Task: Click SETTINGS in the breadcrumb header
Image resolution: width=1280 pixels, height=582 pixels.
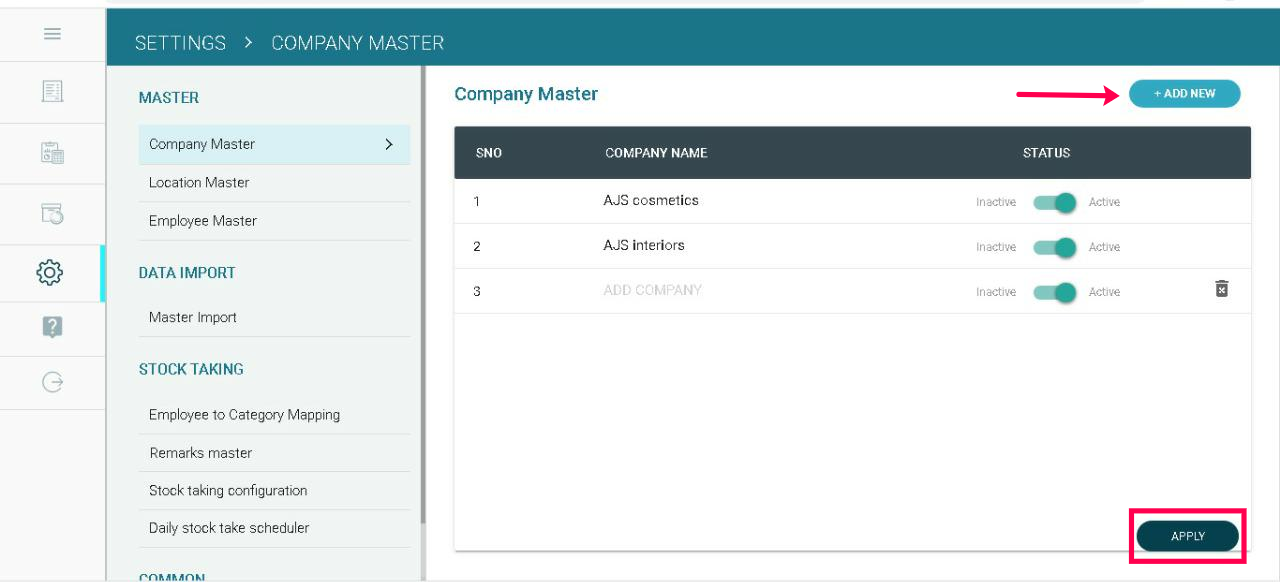Action: (x=180, y=43)
